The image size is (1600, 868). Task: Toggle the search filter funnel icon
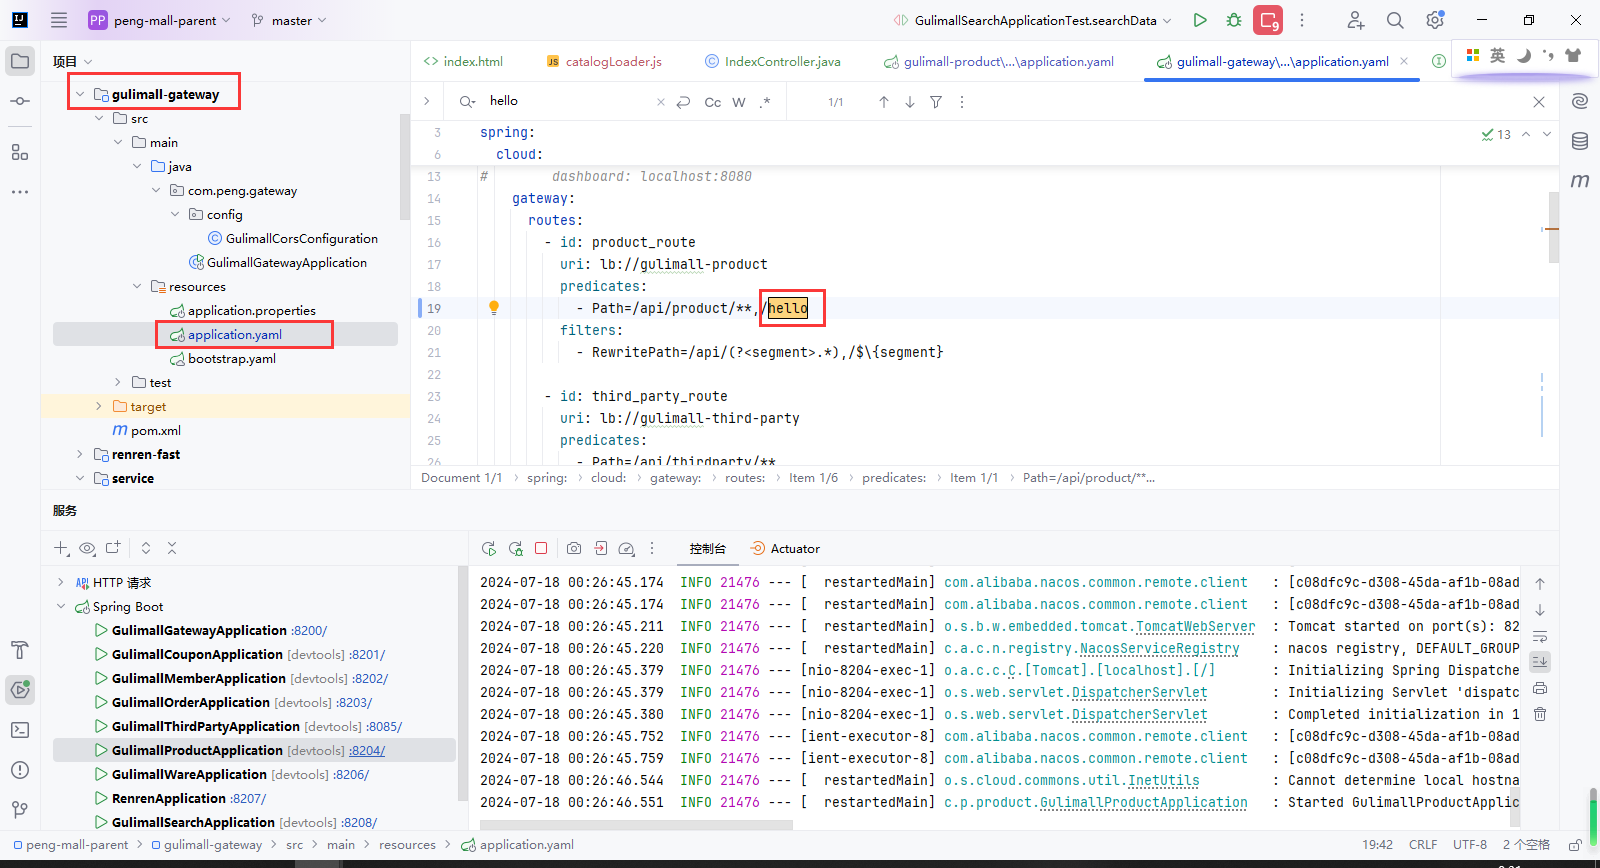click(x=936, y=102)
